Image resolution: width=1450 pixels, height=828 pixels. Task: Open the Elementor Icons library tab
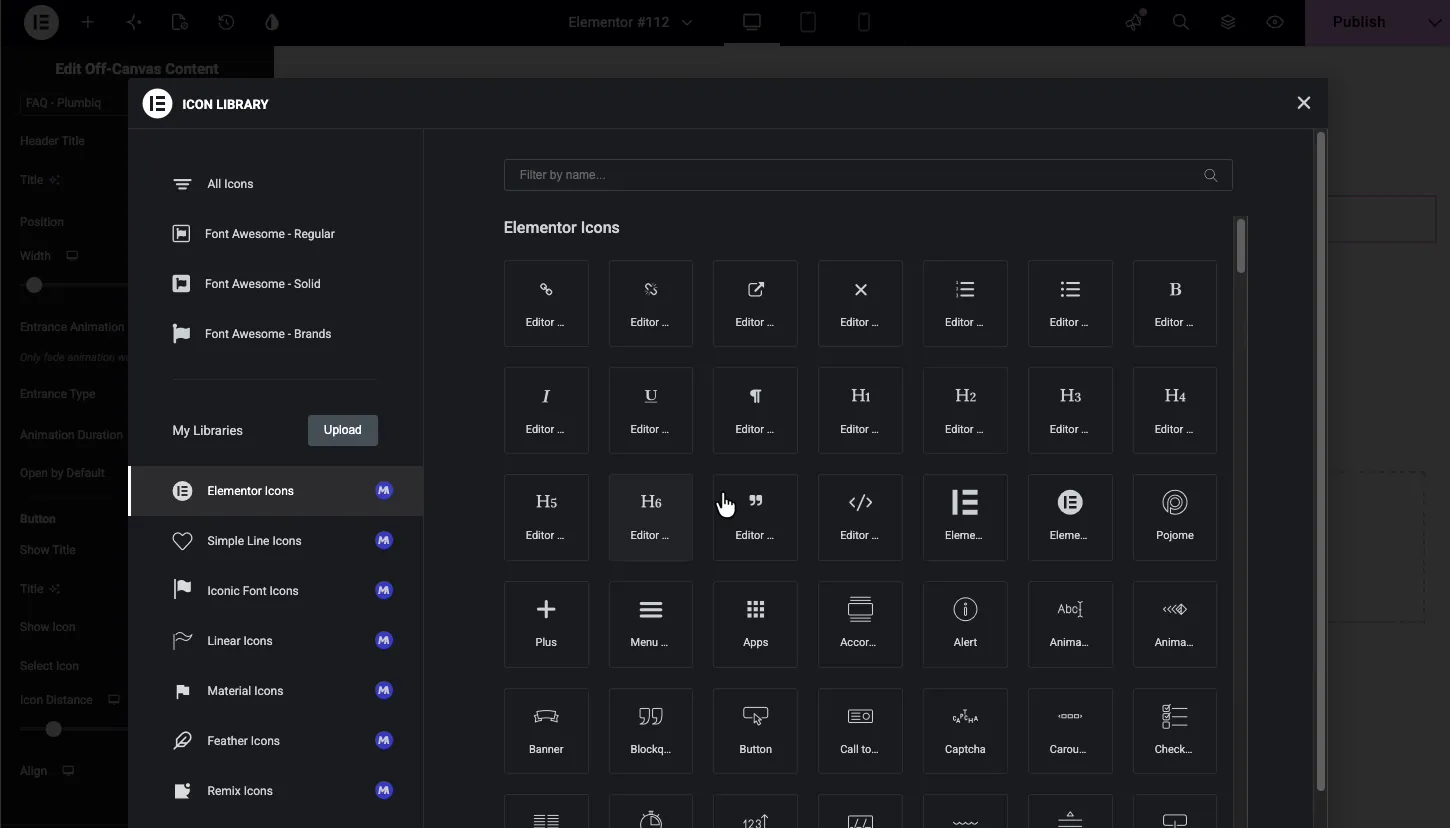(x=276, y=491)
